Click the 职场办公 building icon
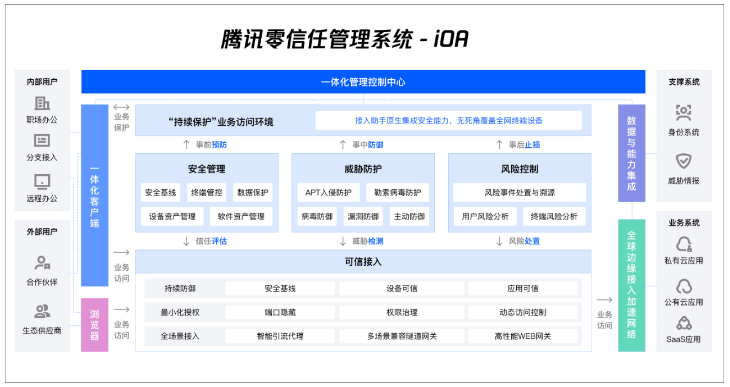The image size is (730, 387). coord(42,103)
